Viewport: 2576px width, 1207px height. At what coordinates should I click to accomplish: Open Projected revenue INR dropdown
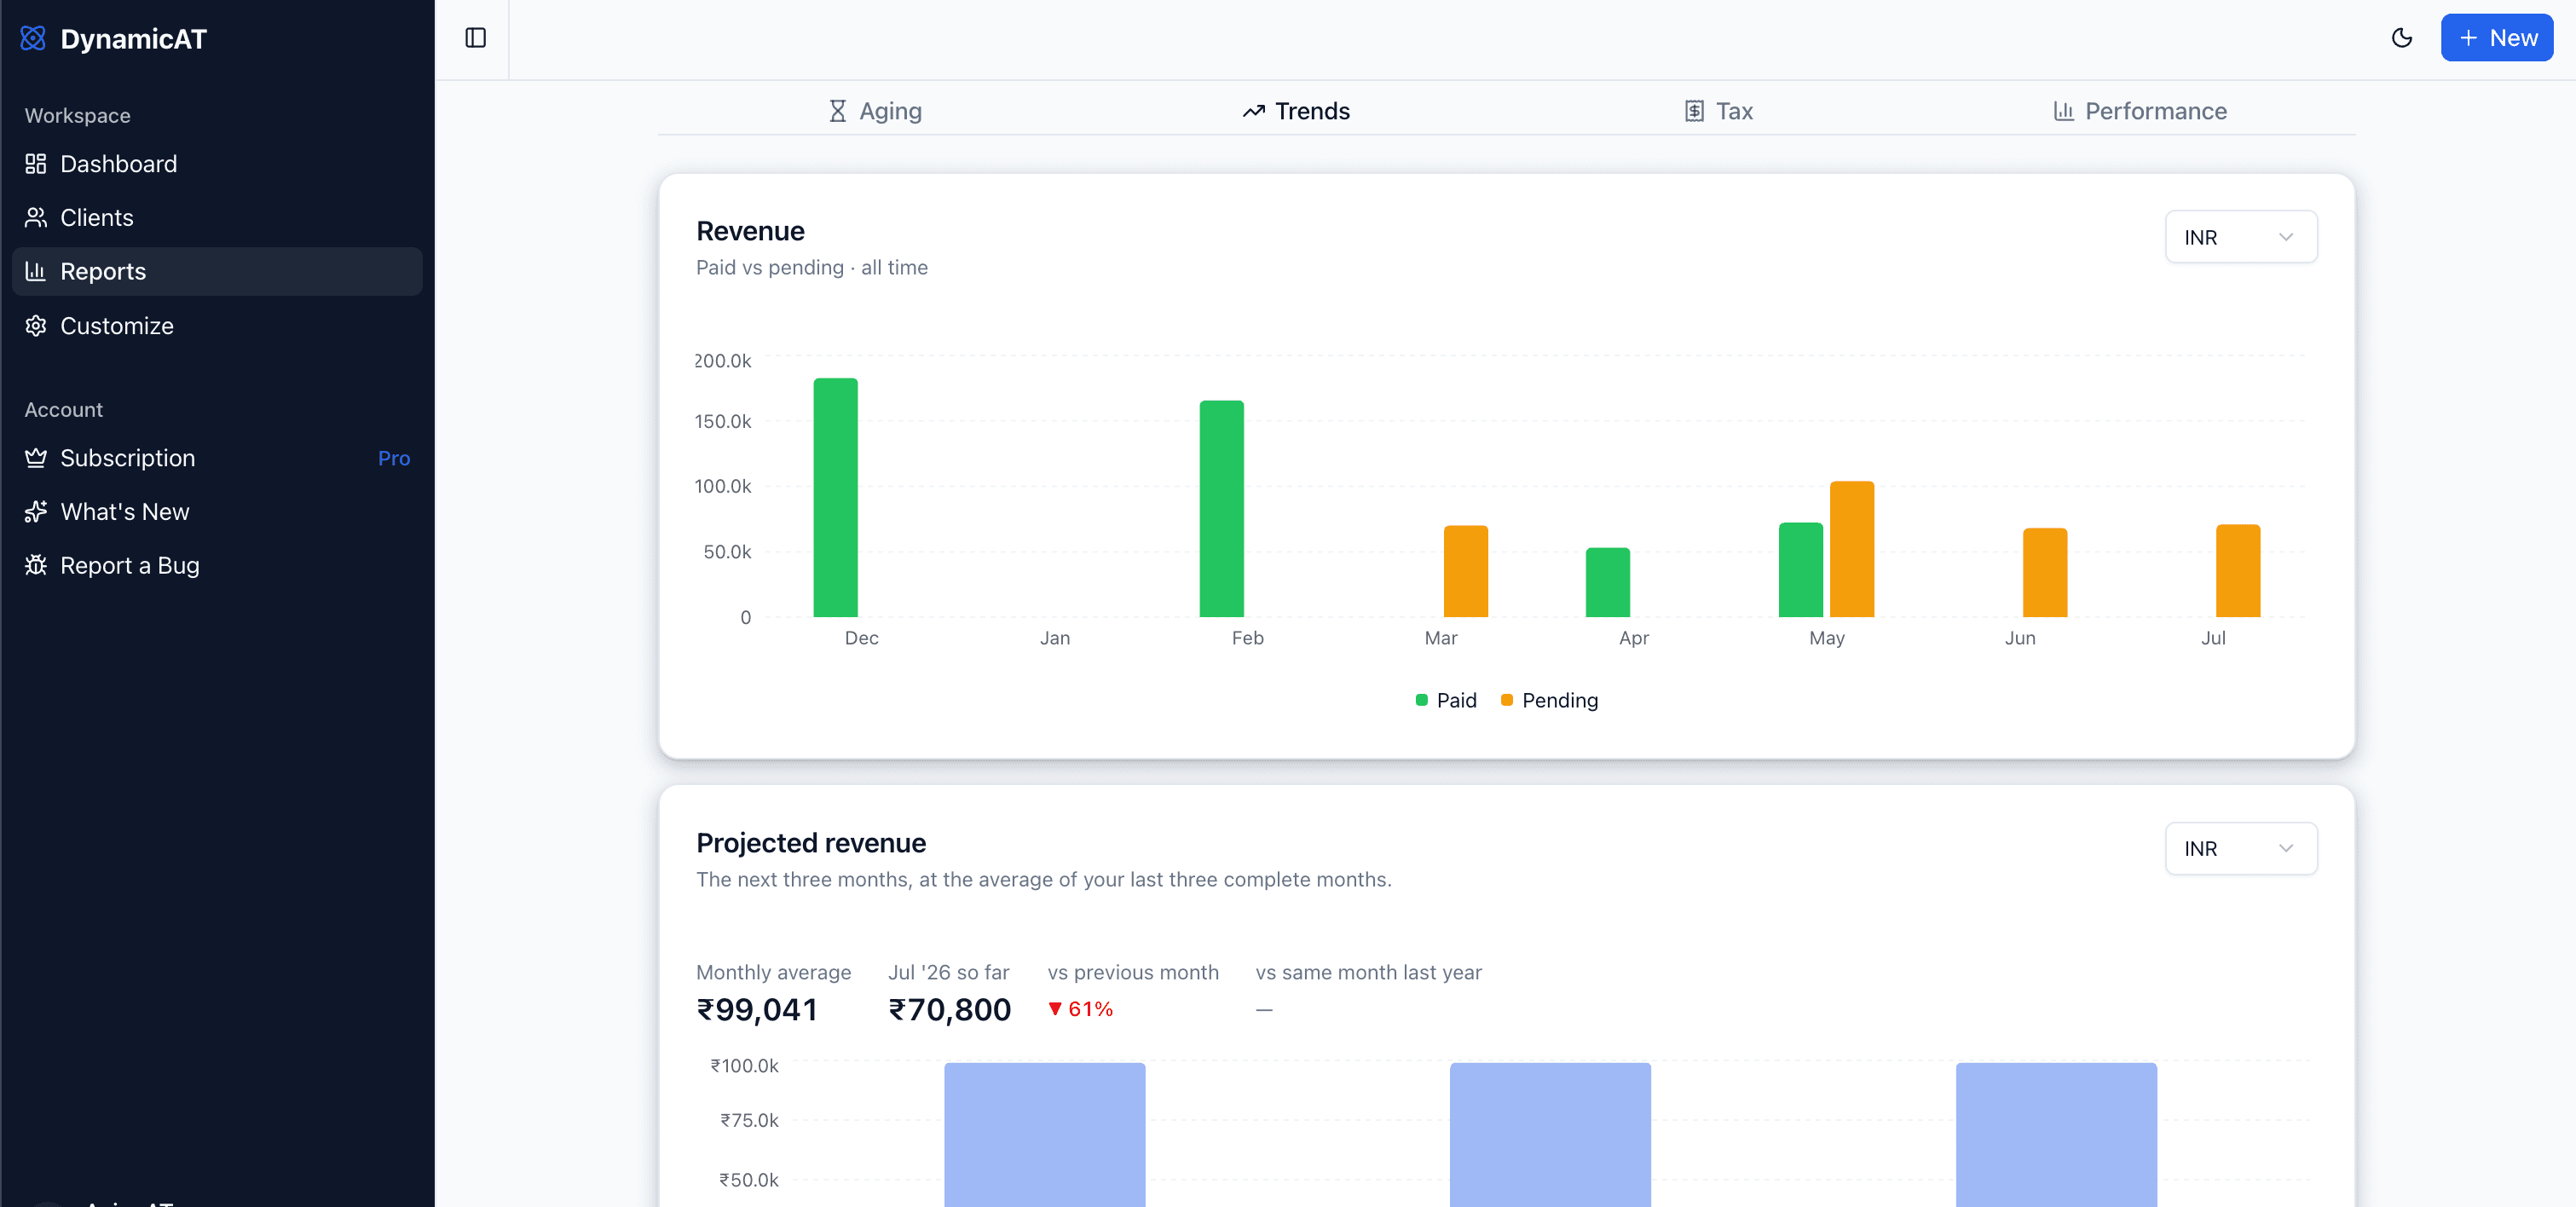2241,848
